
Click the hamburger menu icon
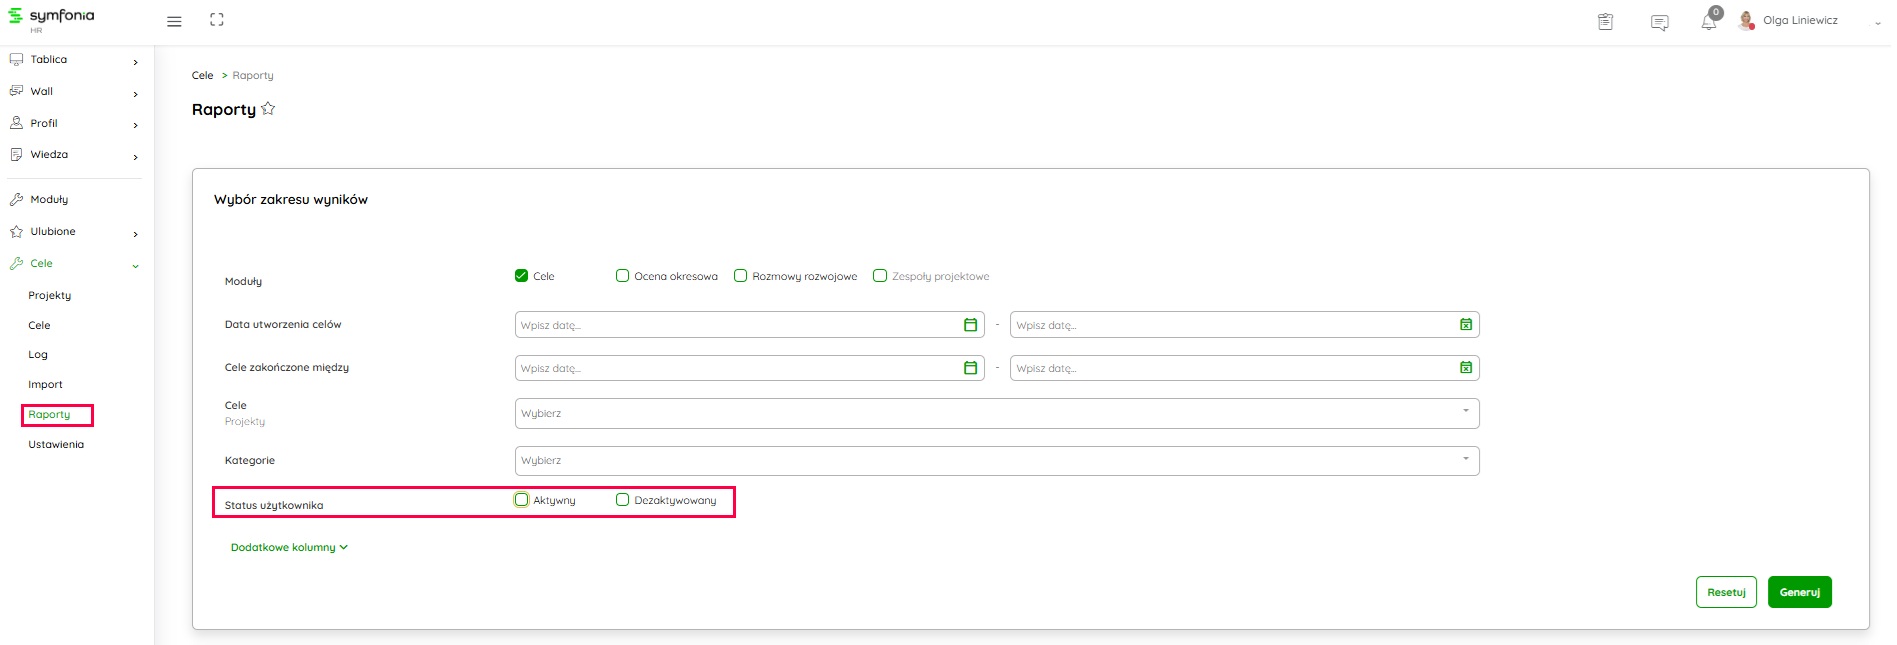coord(174,21)
